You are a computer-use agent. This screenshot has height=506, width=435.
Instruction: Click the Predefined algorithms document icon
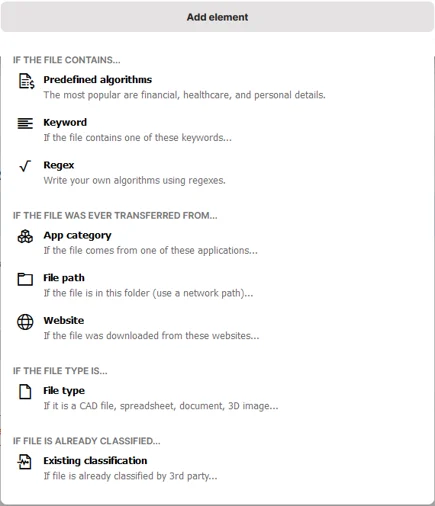click(x=26, y=81)
